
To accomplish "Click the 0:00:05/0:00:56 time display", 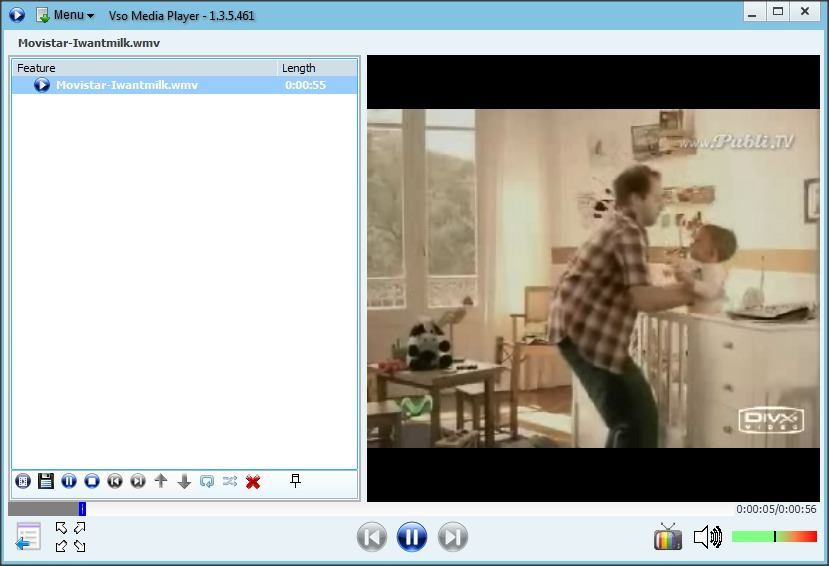I will [x=776, y=509].
